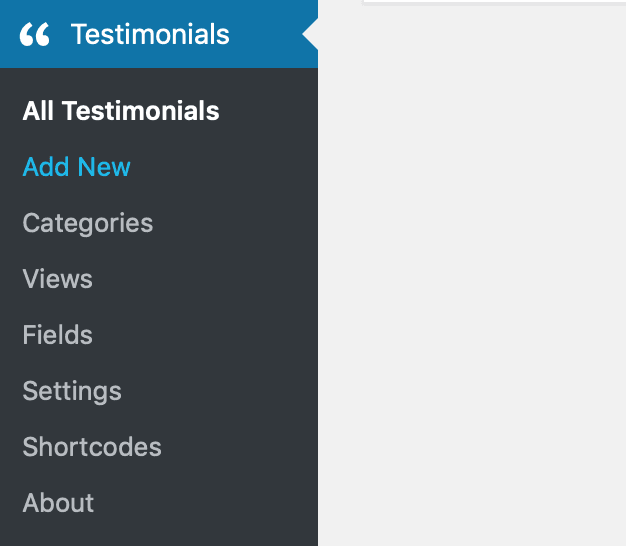Click the white arrow notch beside Testimonials
The height and width of the screenshot is (546, 626).
[310, 34]
